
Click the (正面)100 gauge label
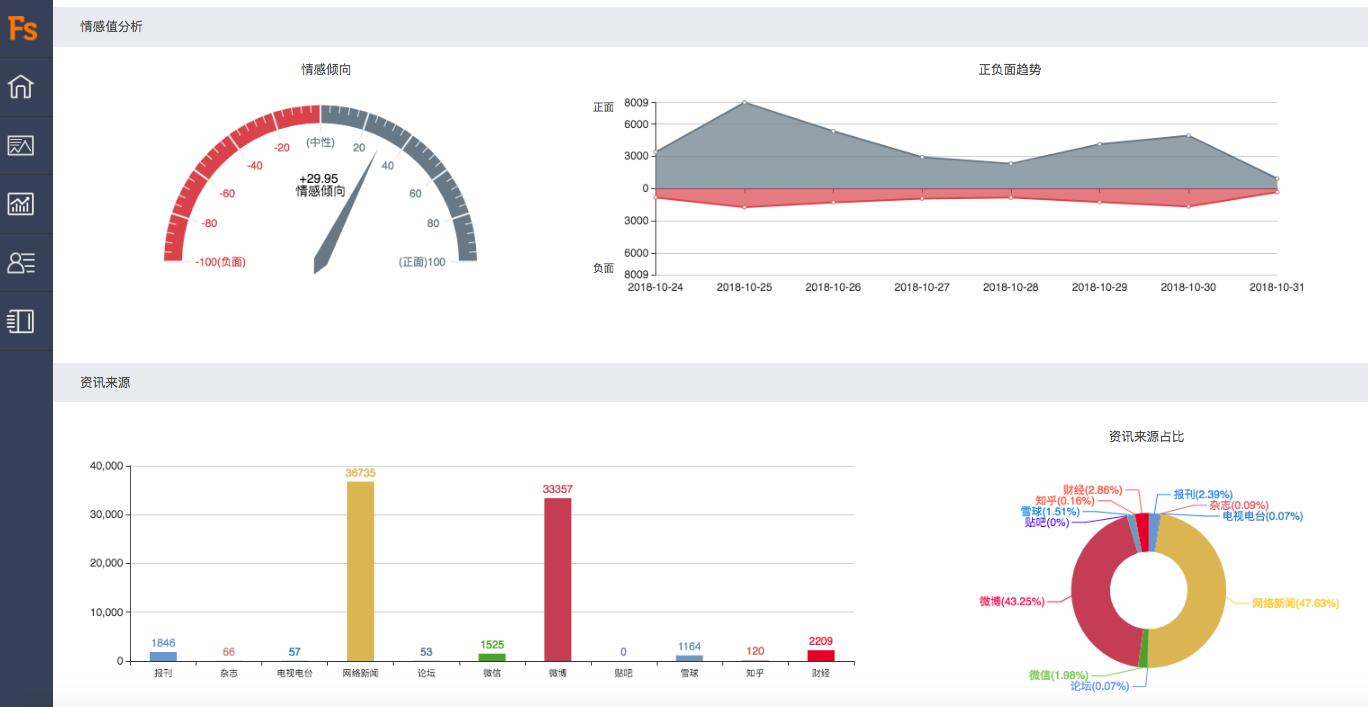(x=422, y=262)
